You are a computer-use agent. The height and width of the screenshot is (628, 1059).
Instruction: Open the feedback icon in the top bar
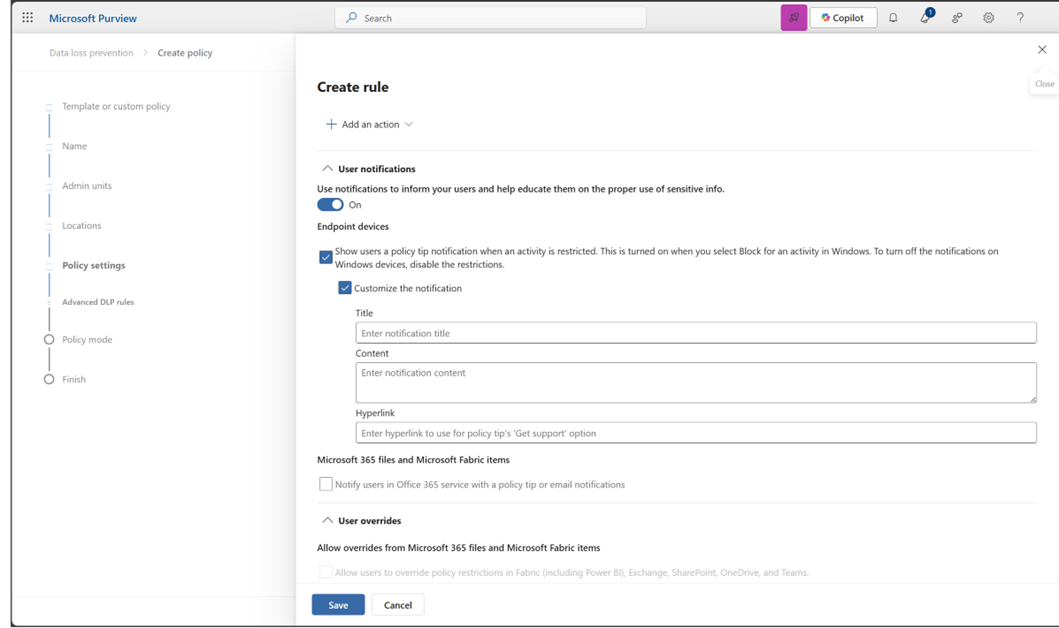coord(956,17)
